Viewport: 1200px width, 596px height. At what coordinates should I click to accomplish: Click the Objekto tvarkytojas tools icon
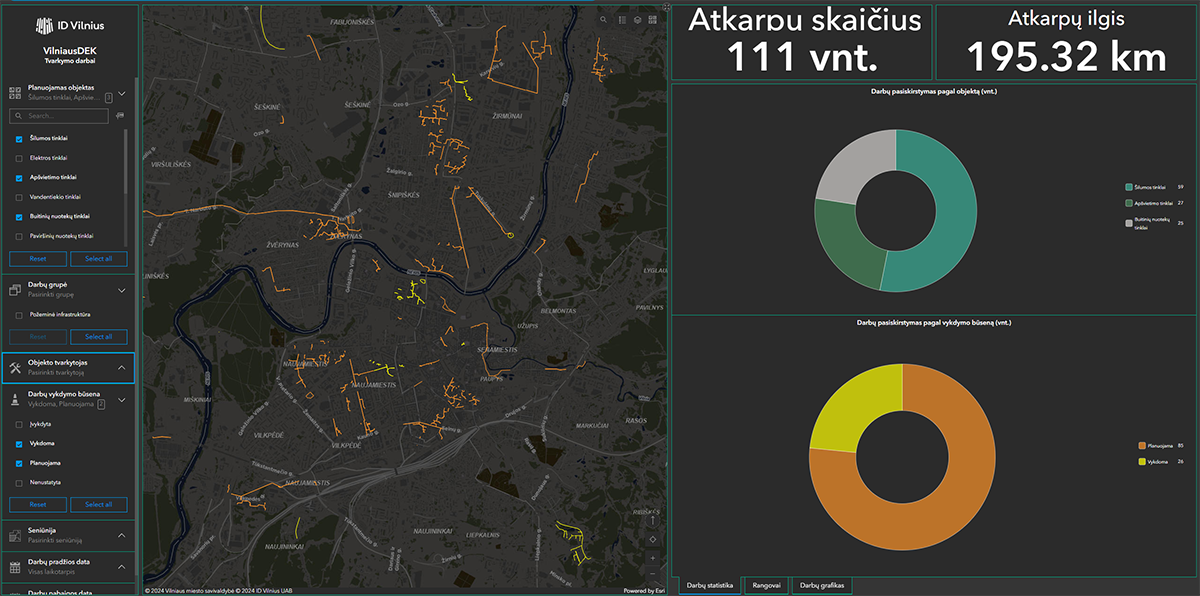tap(15, 368)
